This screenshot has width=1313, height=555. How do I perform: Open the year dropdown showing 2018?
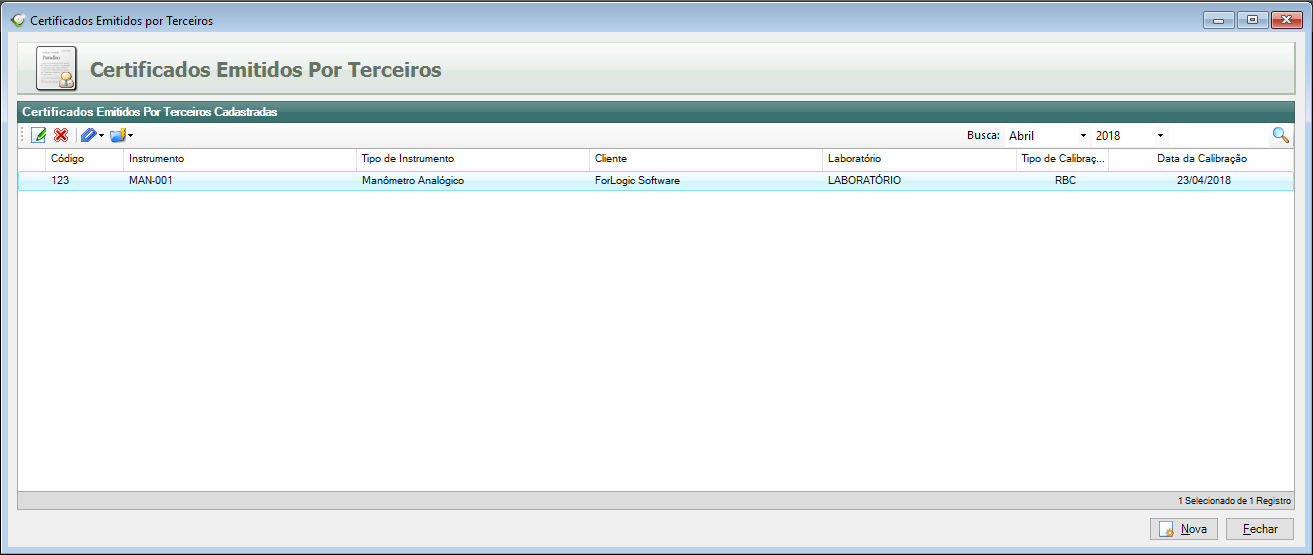tap(1129, 135)
